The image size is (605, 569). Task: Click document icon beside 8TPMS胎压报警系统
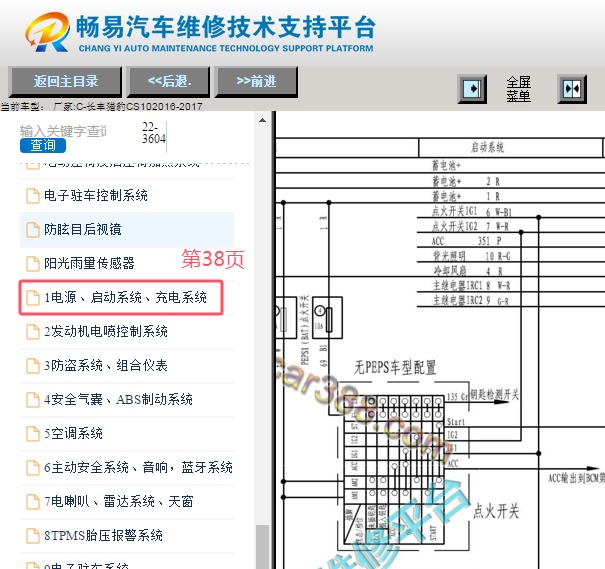(33, 535)
